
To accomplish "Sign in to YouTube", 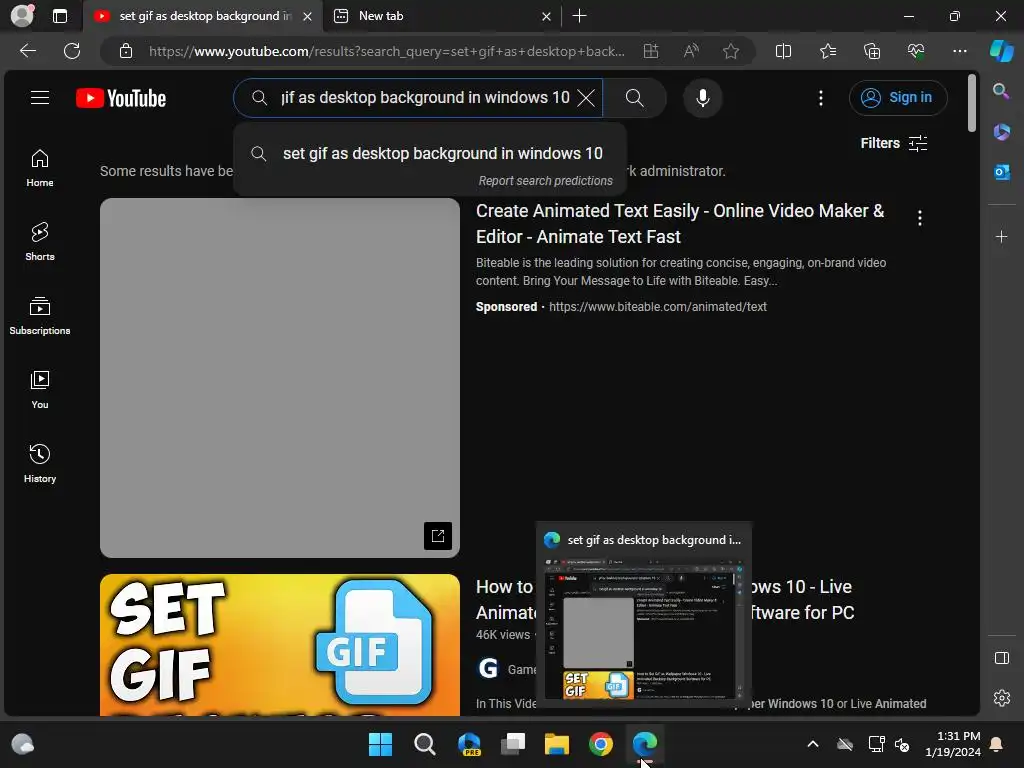I will 898,98.
